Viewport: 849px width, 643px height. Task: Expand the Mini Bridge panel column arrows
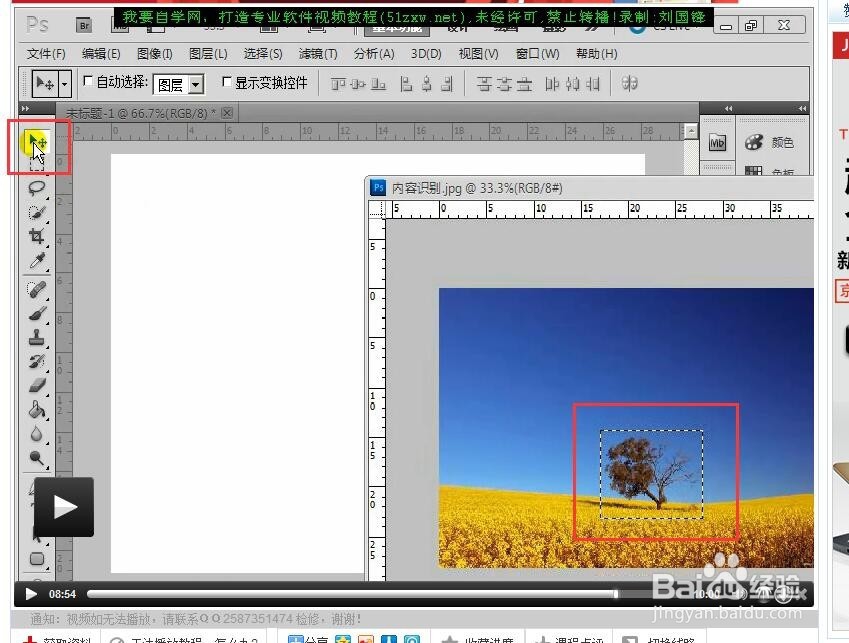coord(729,108)
